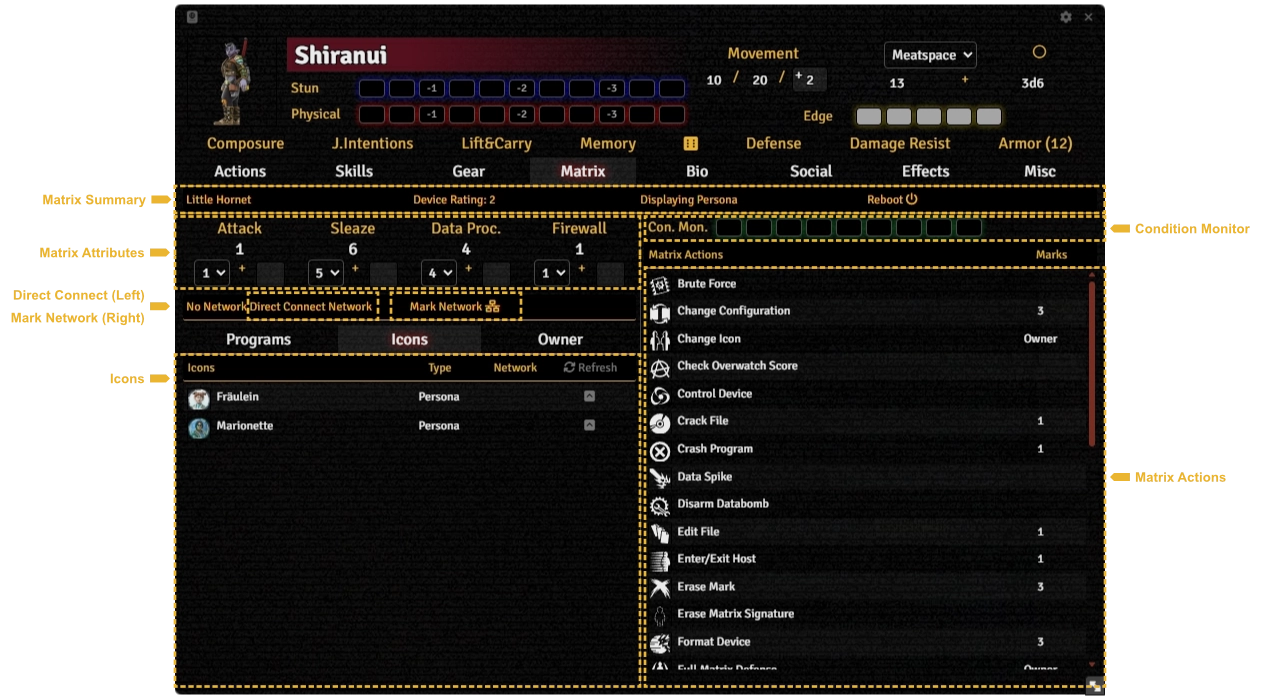Click the Reboot device button
The width and height of the screenshot is (1280, 700).
[x=892, y=199]
